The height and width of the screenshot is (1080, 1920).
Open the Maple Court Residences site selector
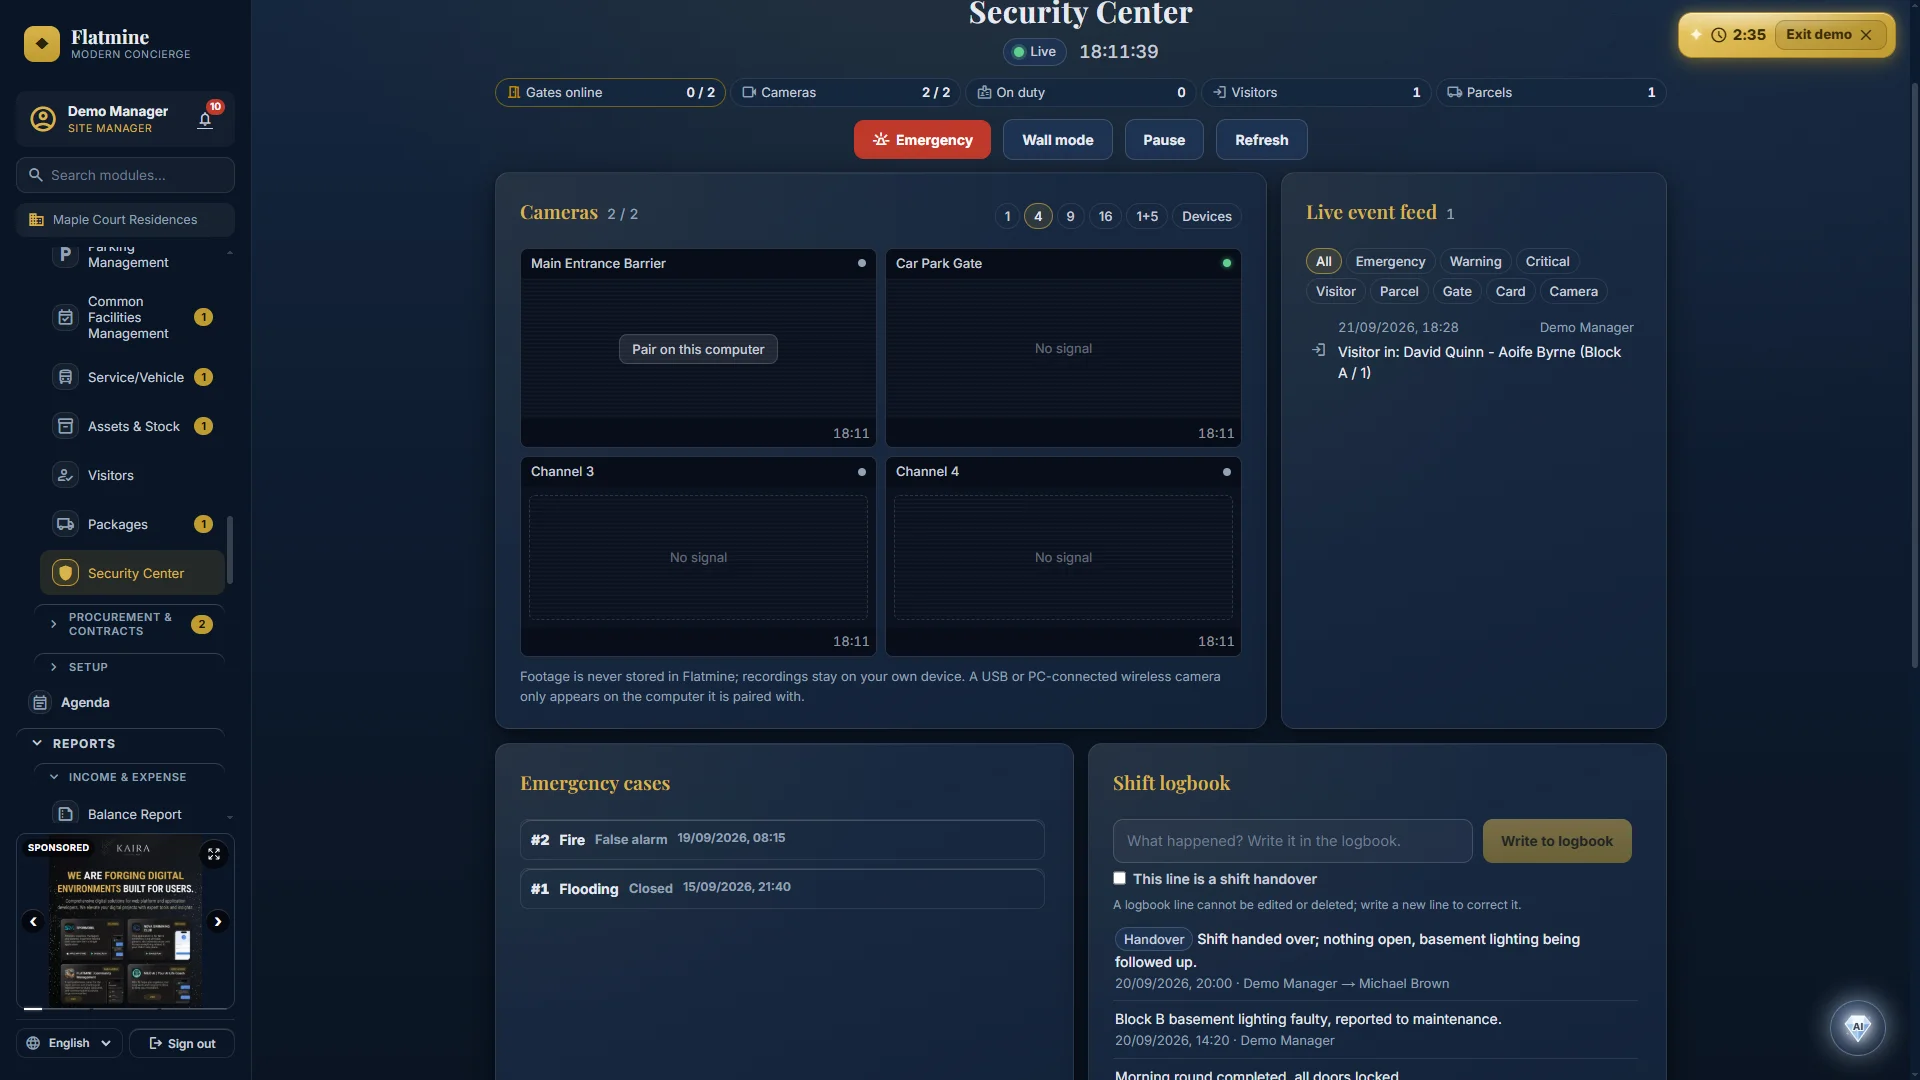click(x=125, y=220)
